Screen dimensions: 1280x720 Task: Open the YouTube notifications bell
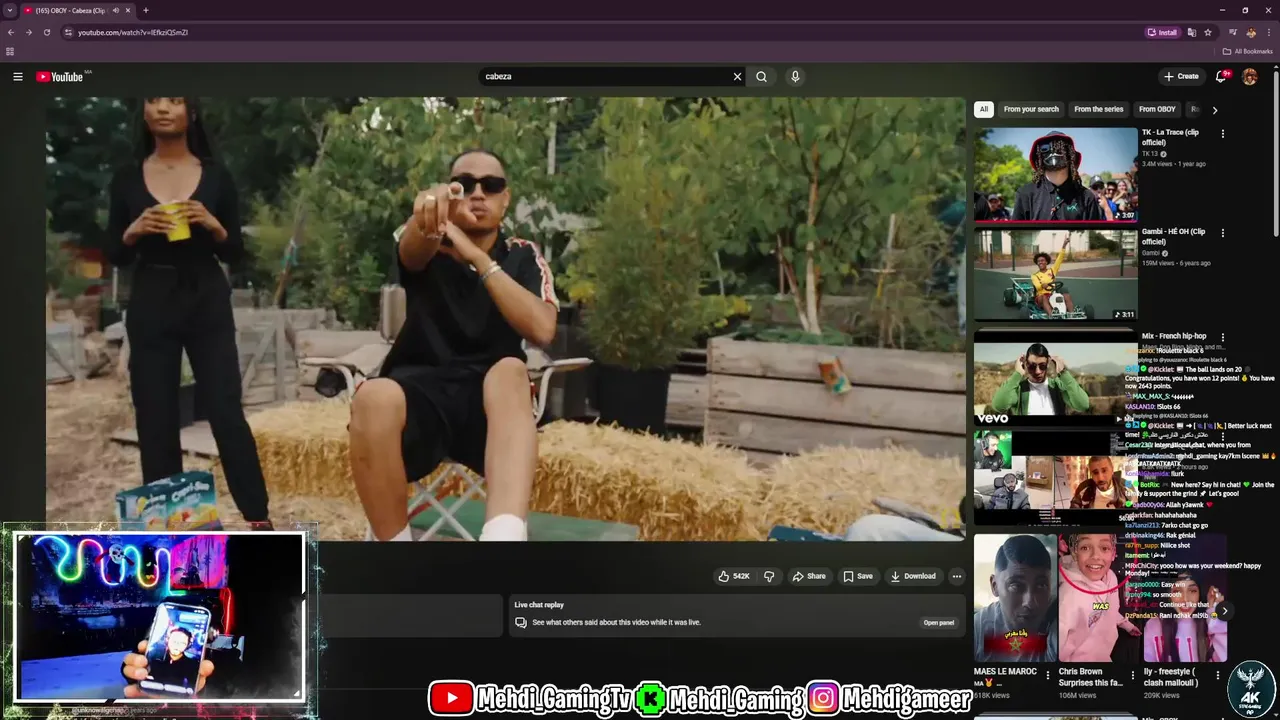[1221, 76]
